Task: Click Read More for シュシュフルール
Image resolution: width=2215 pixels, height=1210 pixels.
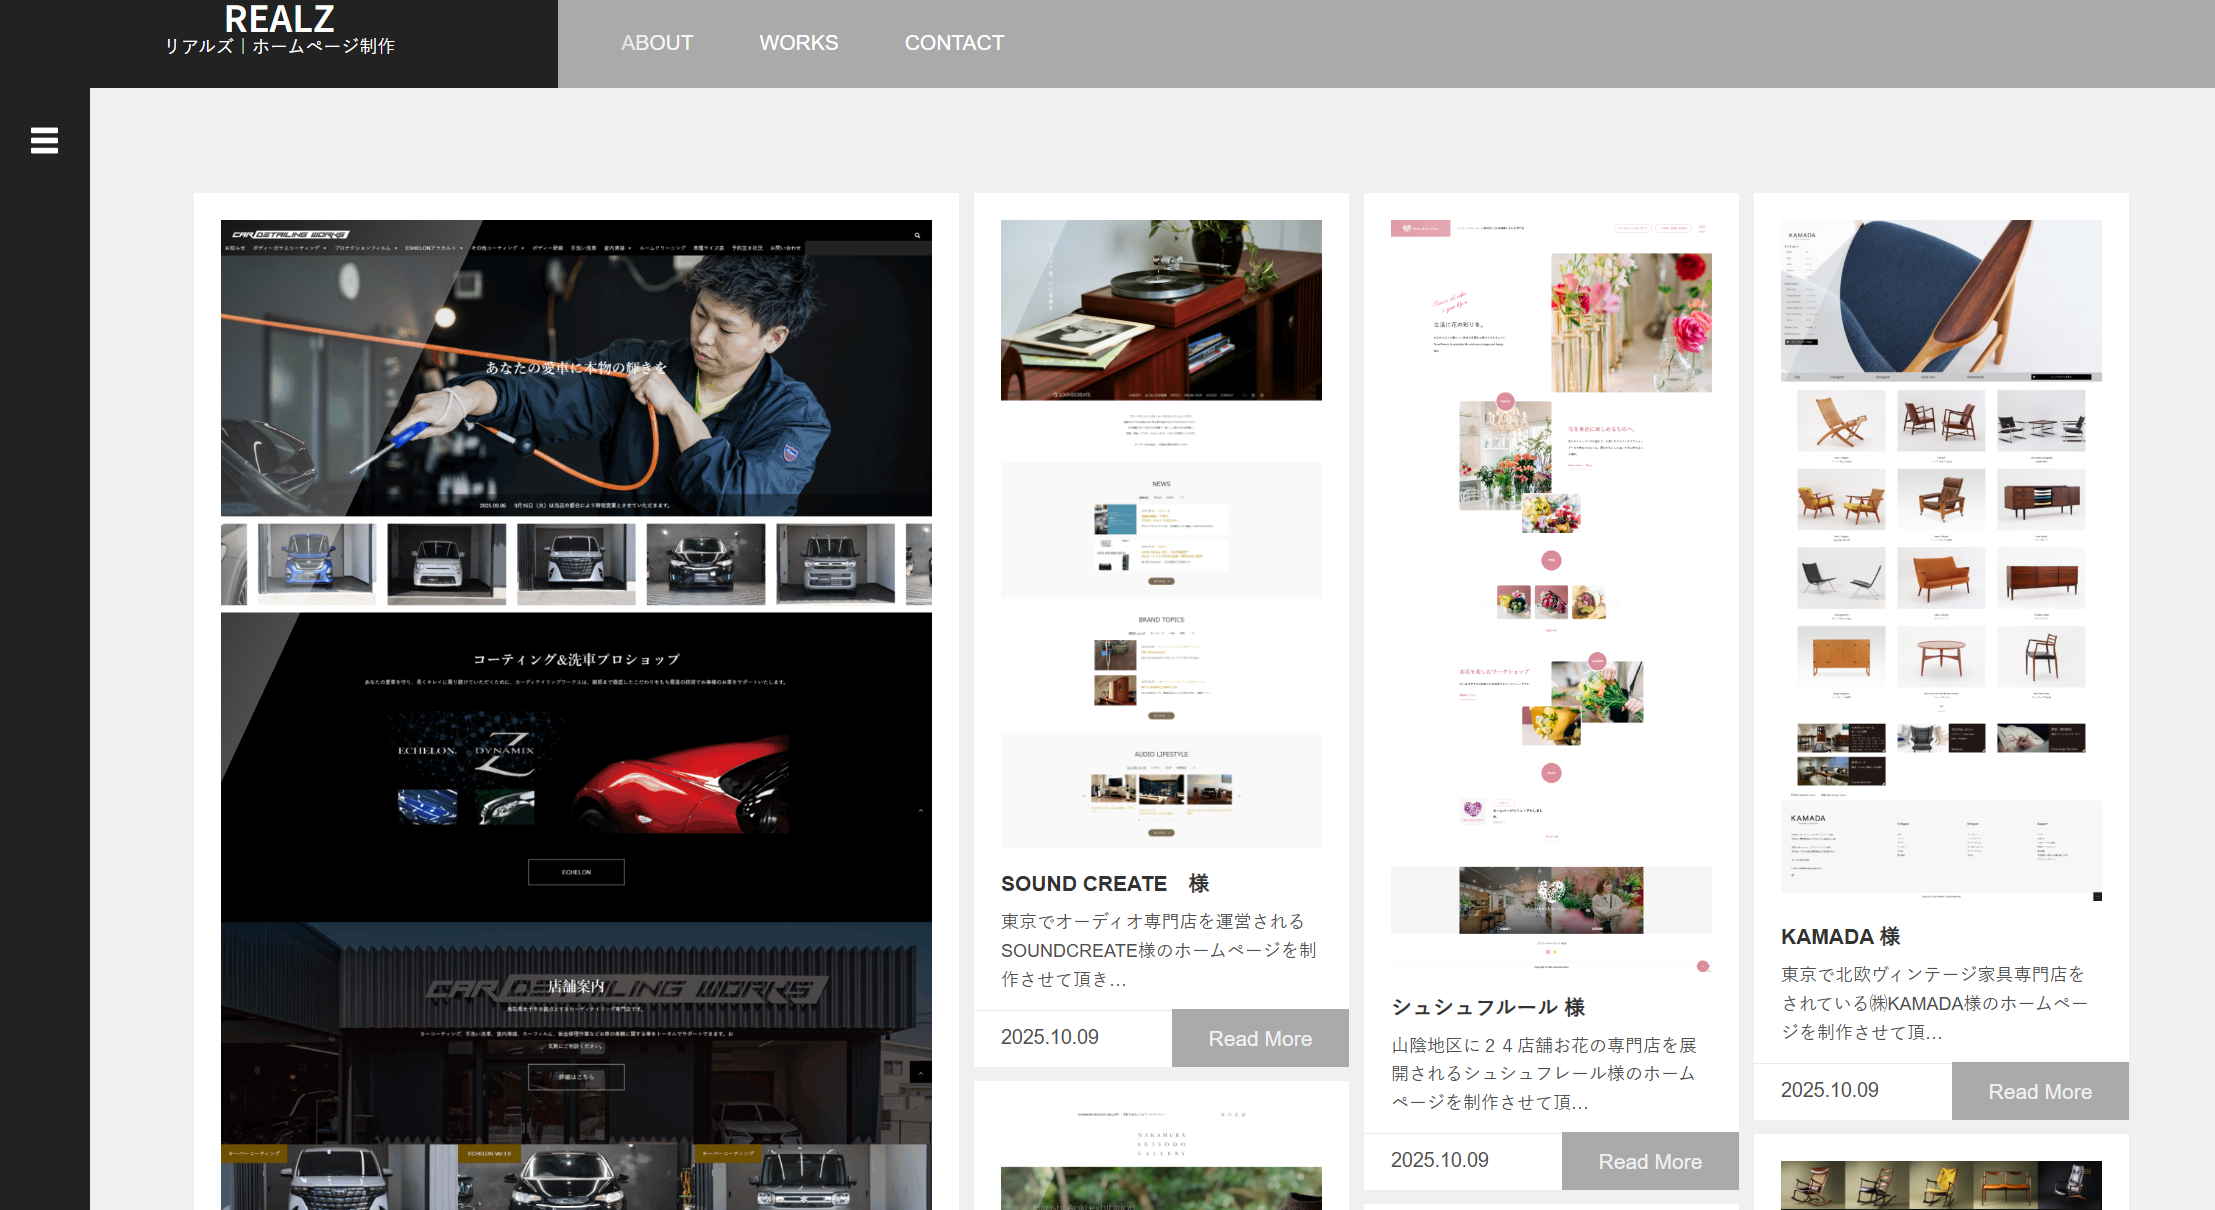Action: tap(1649, 1161)
